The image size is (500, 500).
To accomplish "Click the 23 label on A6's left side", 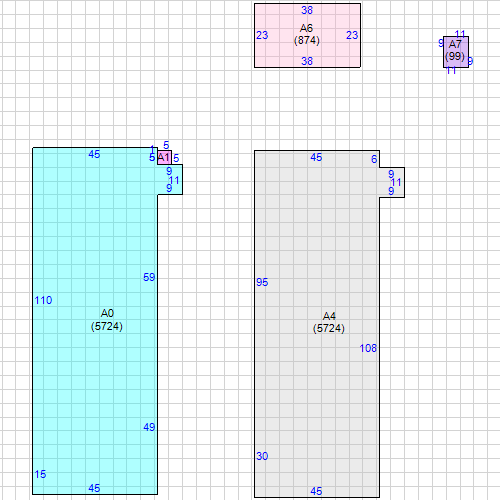I will point(262,35).
